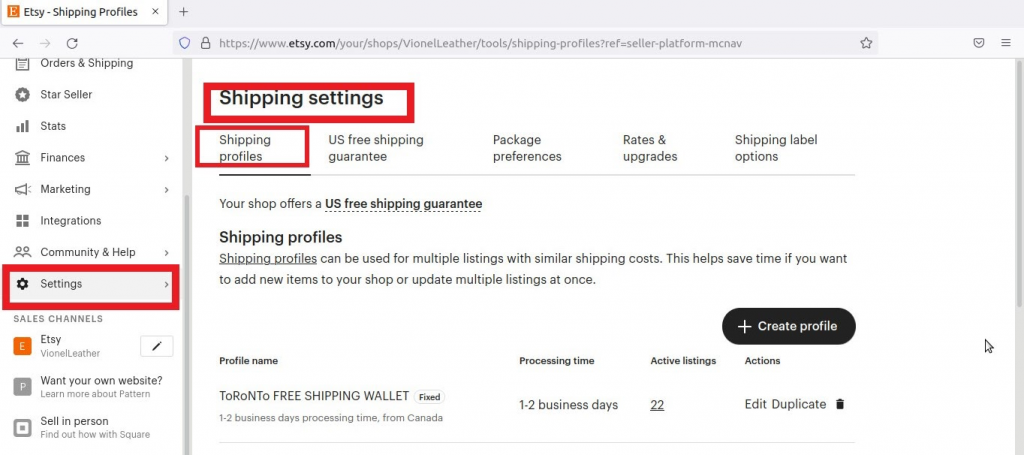The image size is (1024, 455).
Task: Open a new browser tab with plus
Action: coord(184,12)
